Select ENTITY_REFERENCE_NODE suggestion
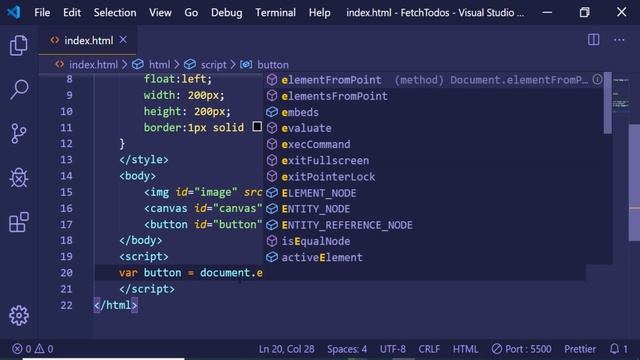 click(434, 225)
